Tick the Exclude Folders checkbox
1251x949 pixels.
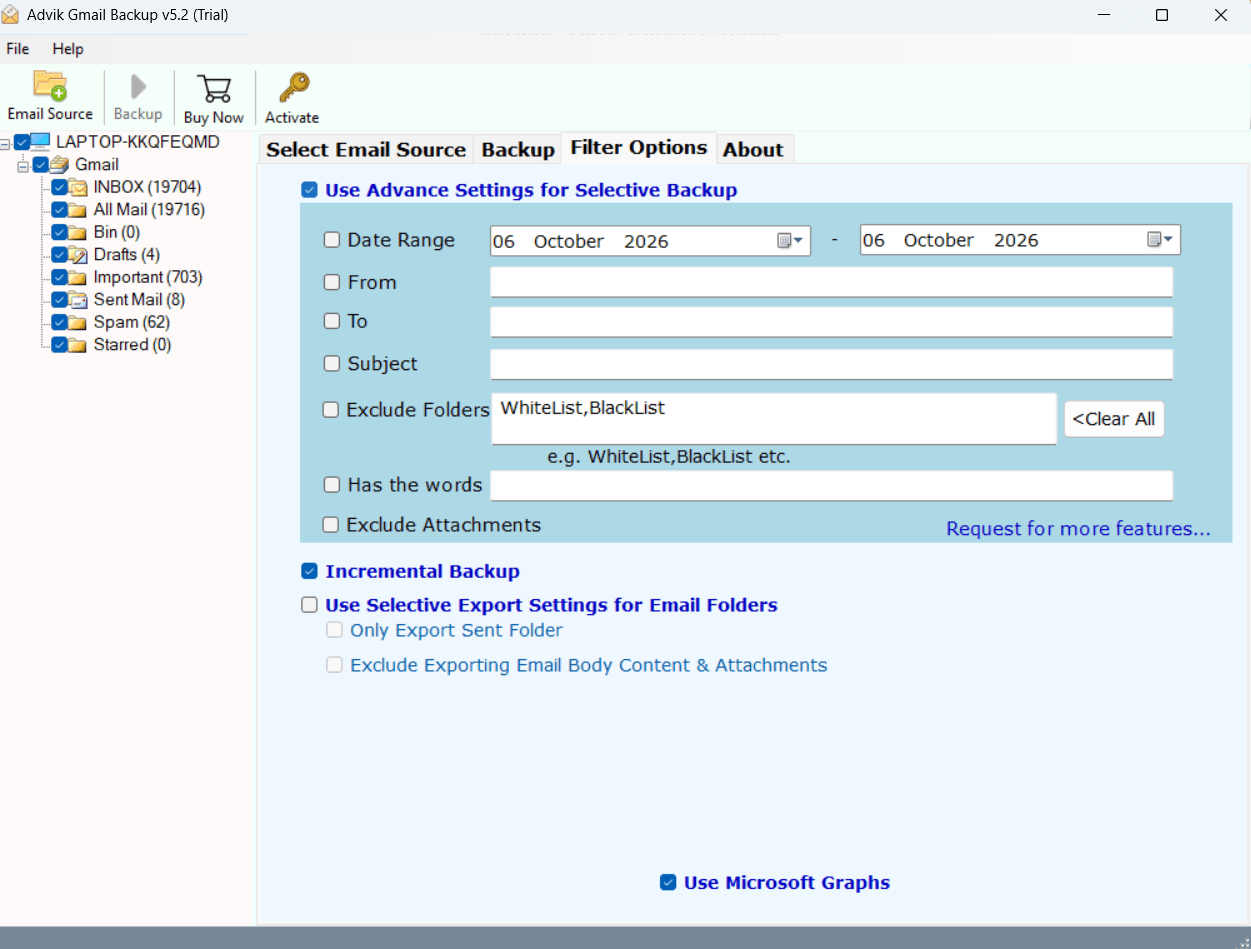coord(331,410)
